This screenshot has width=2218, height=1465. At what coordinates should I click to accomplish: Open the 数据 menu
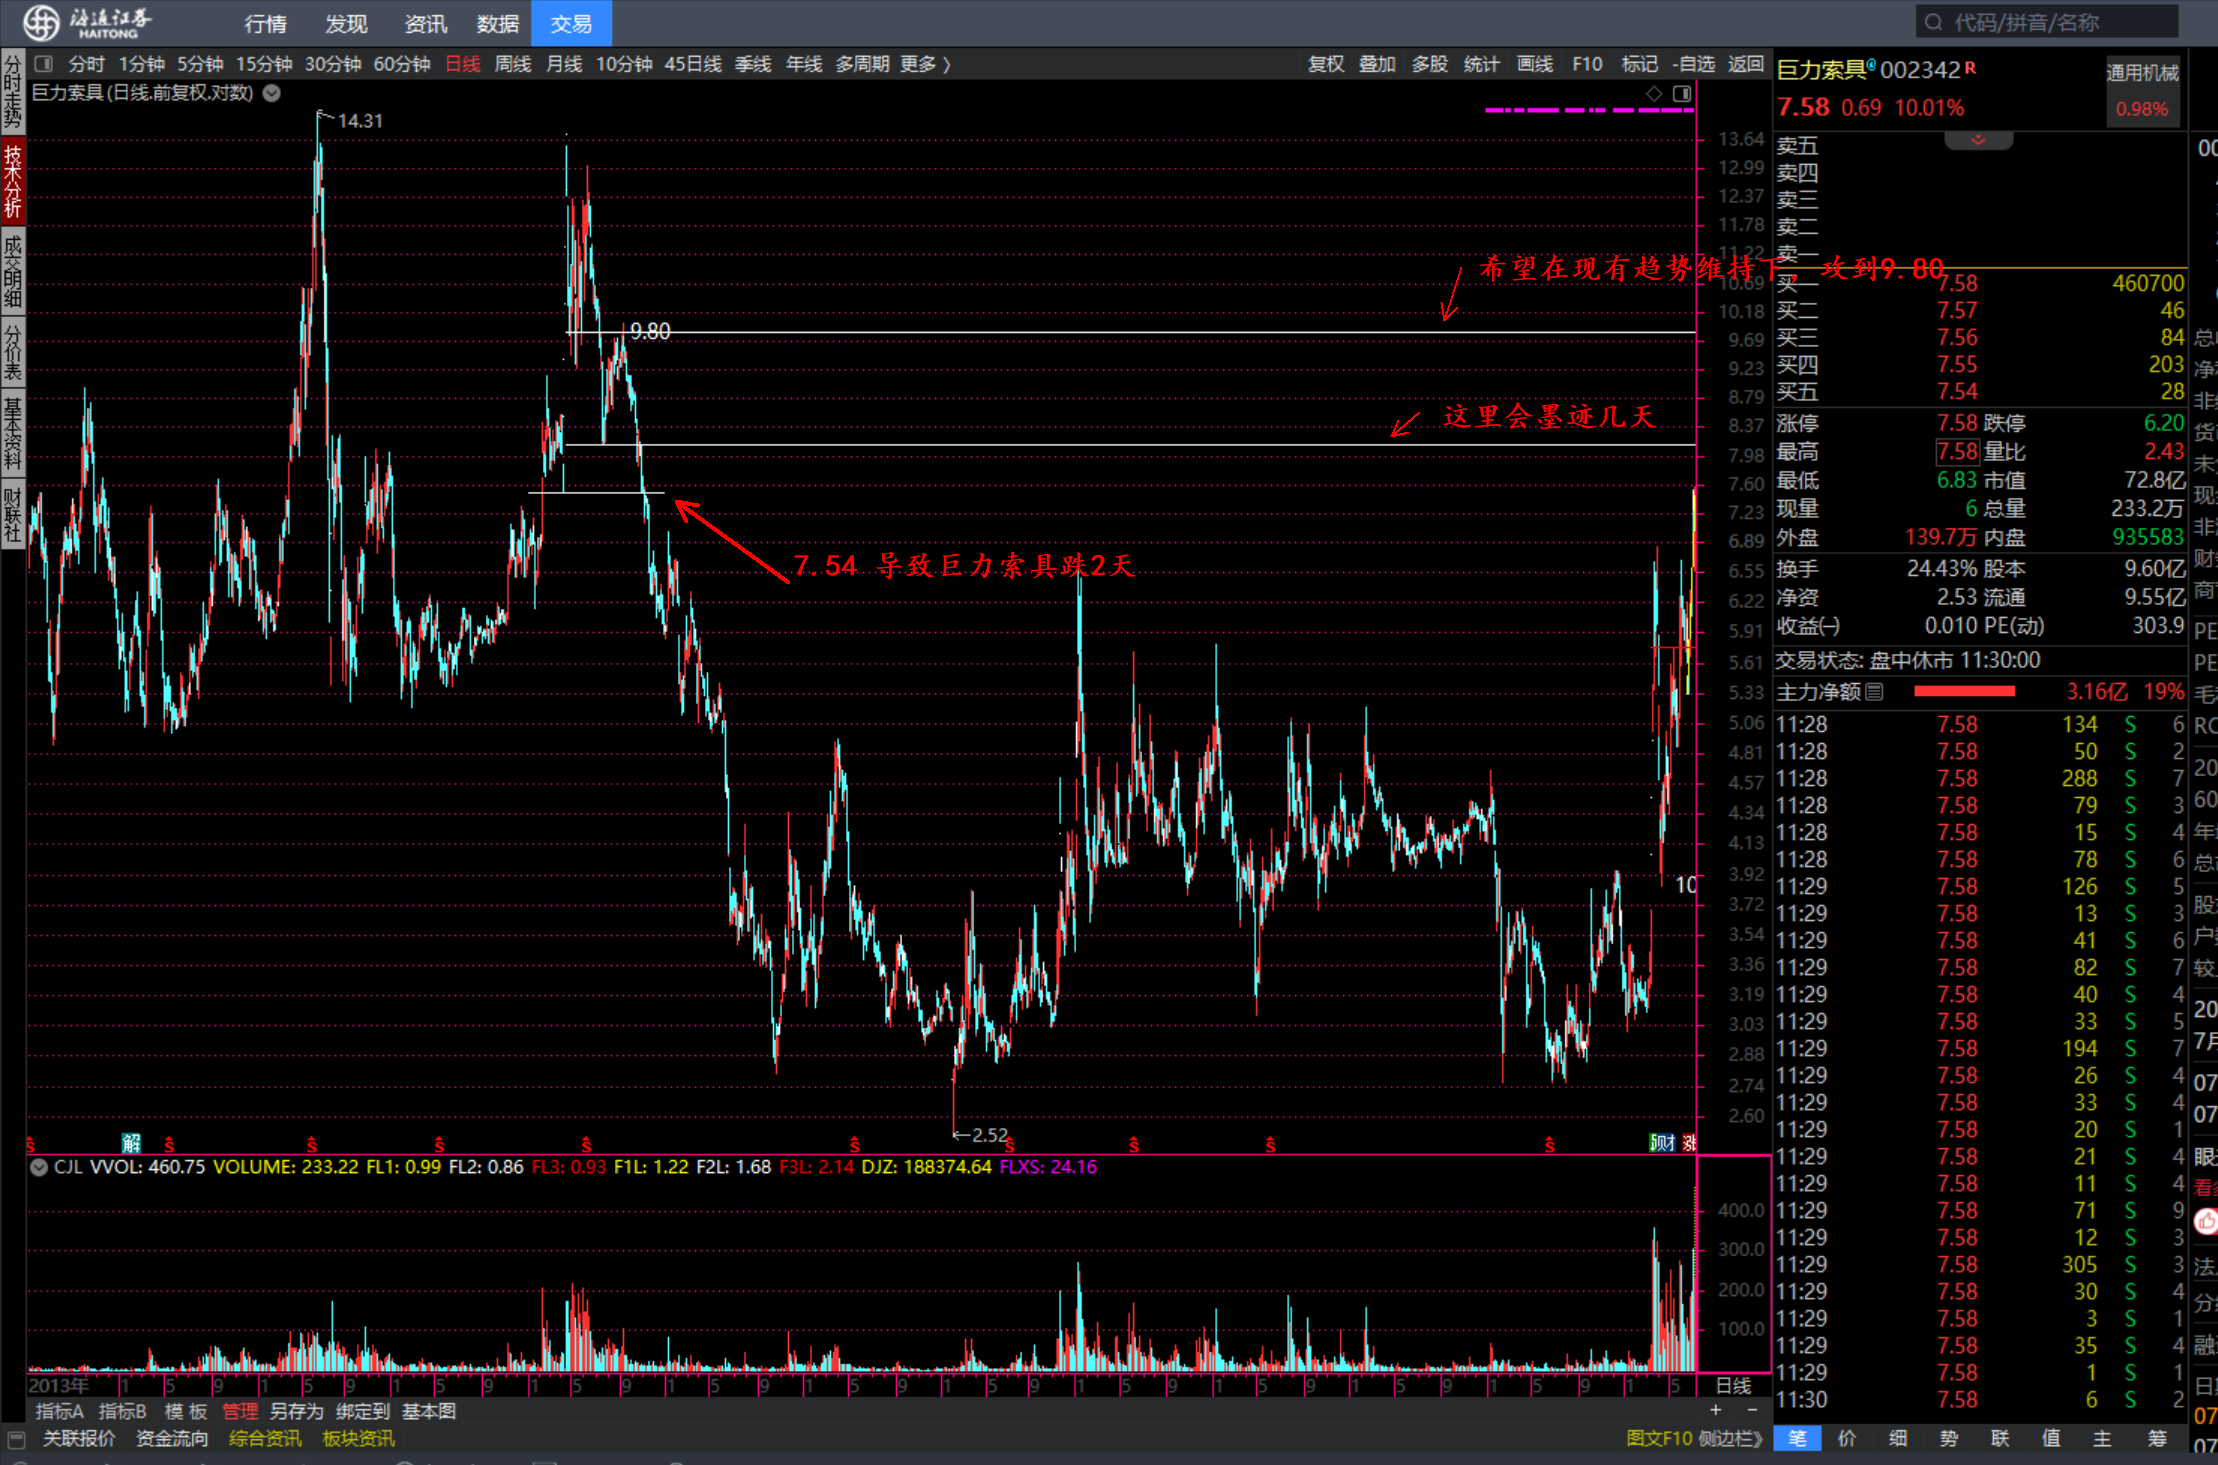[498, 23]
